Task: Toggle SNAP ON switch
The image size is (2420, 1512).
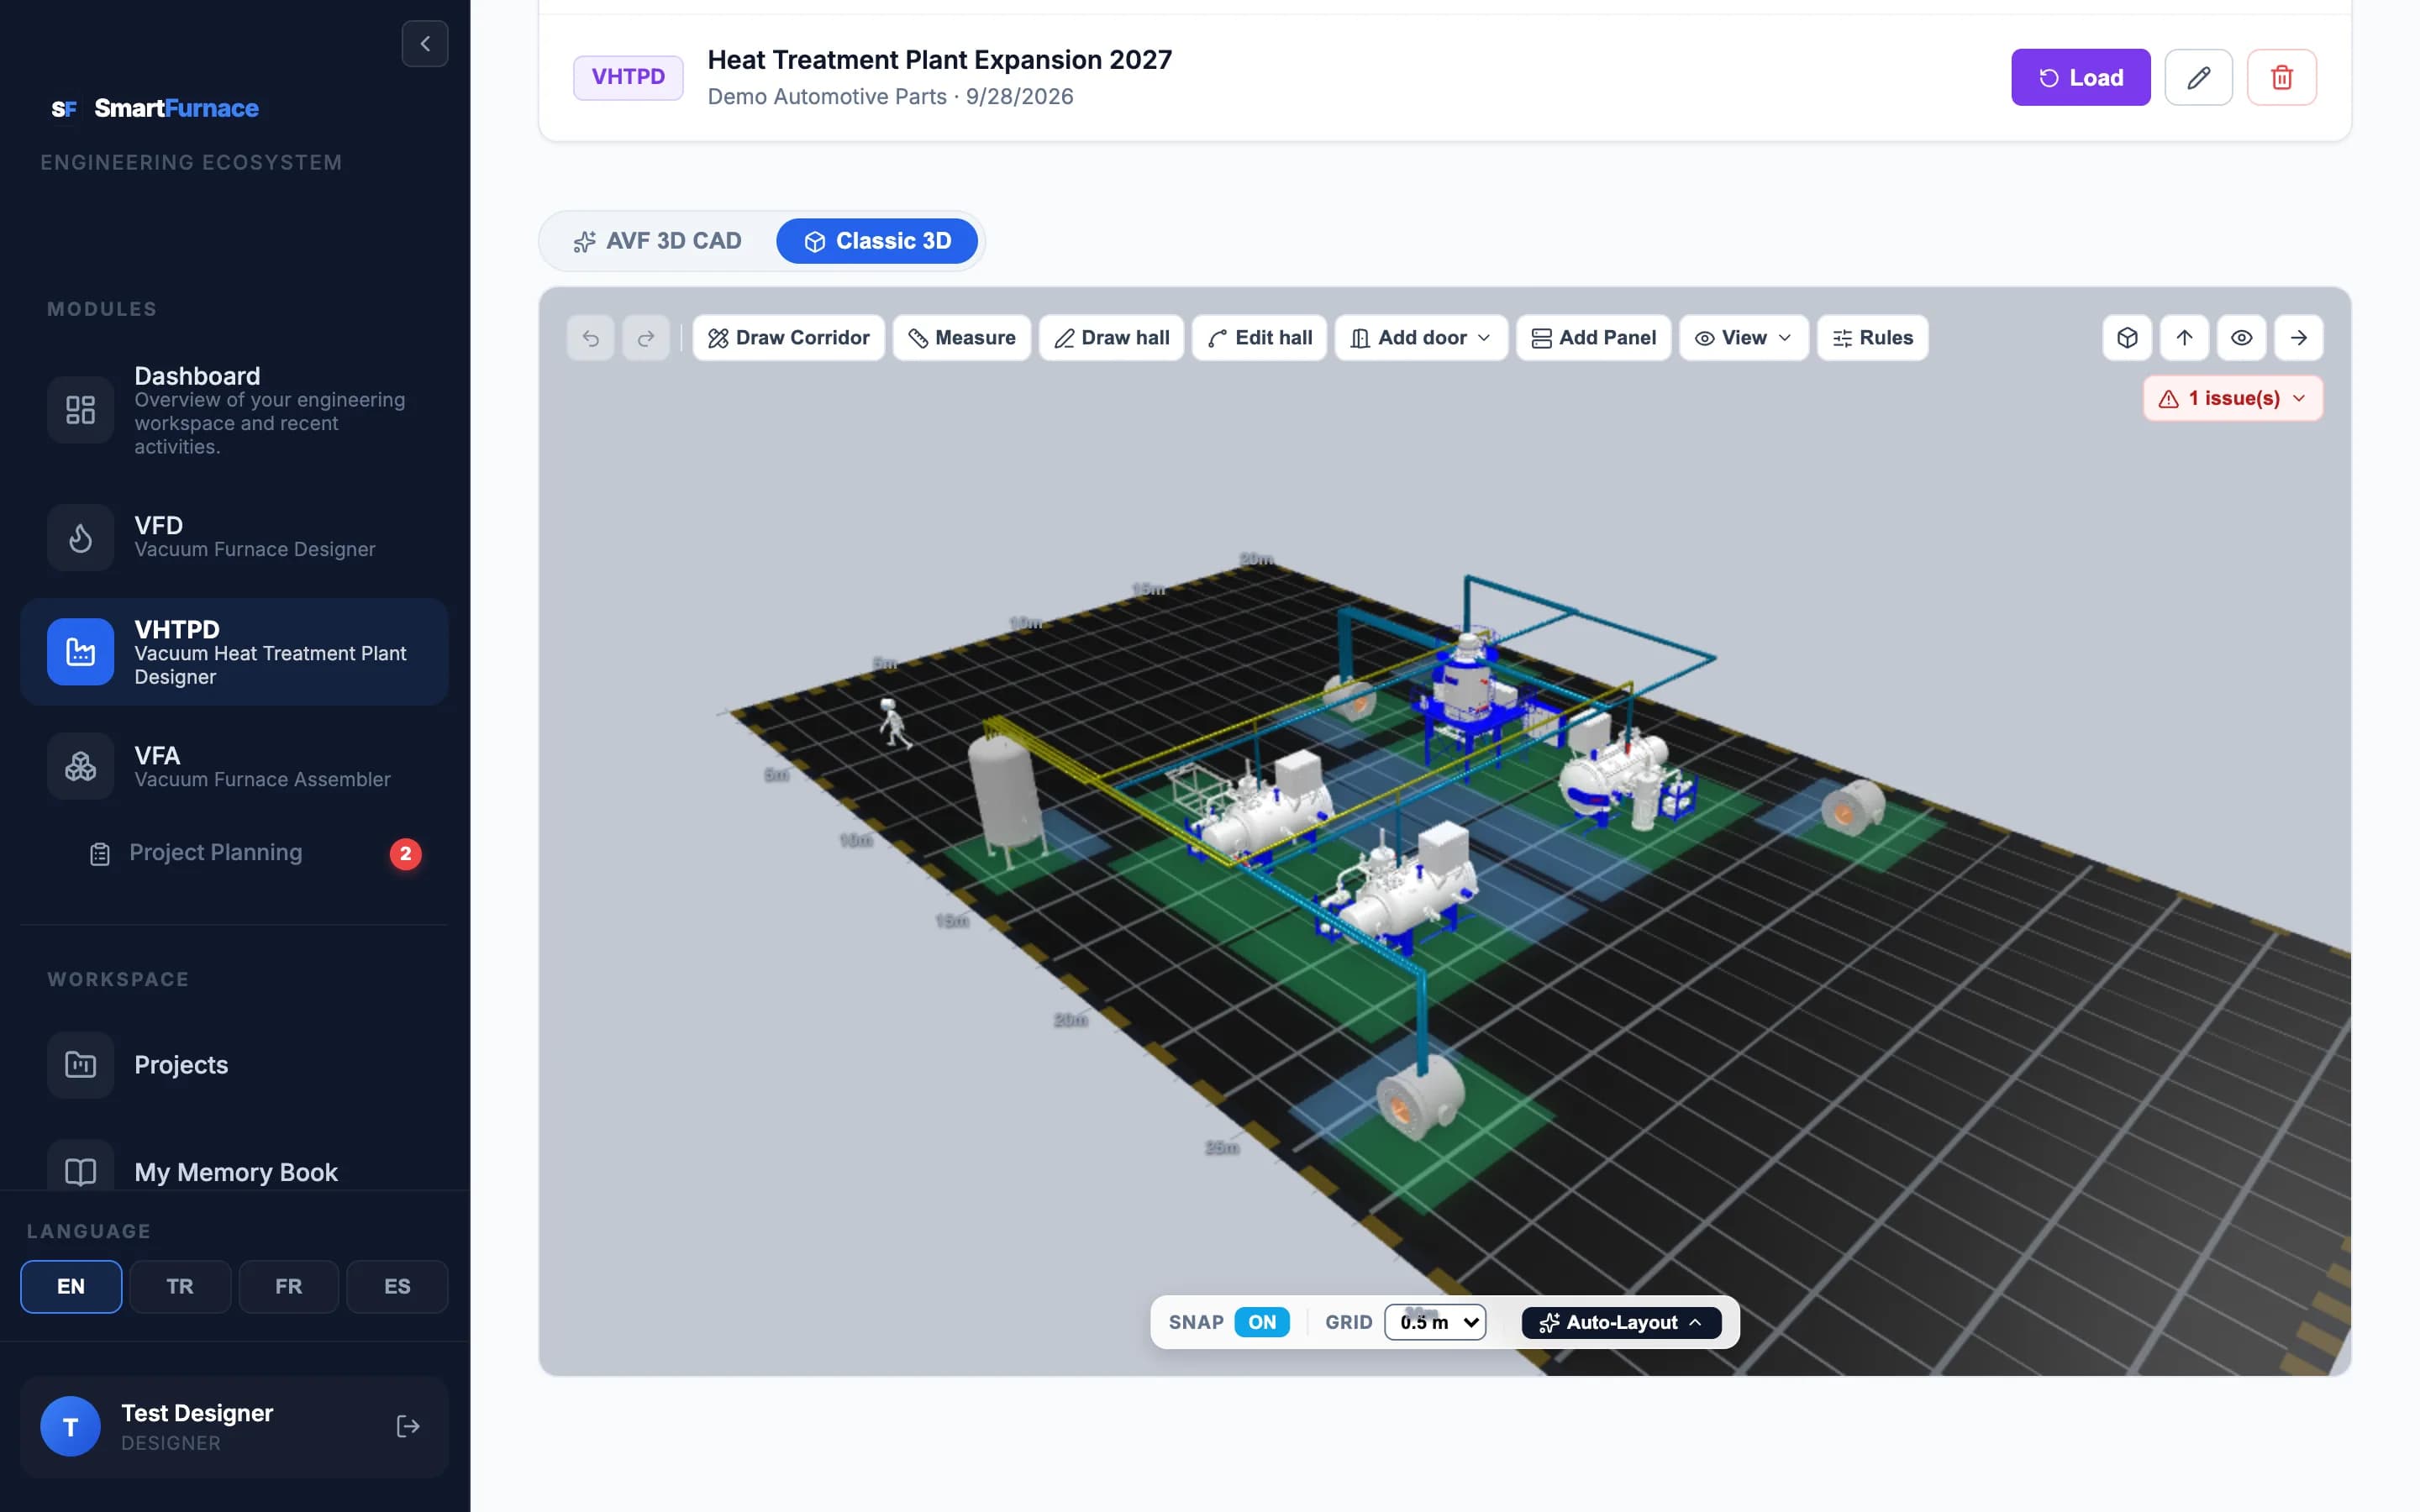Action: click(1262, 1322)
